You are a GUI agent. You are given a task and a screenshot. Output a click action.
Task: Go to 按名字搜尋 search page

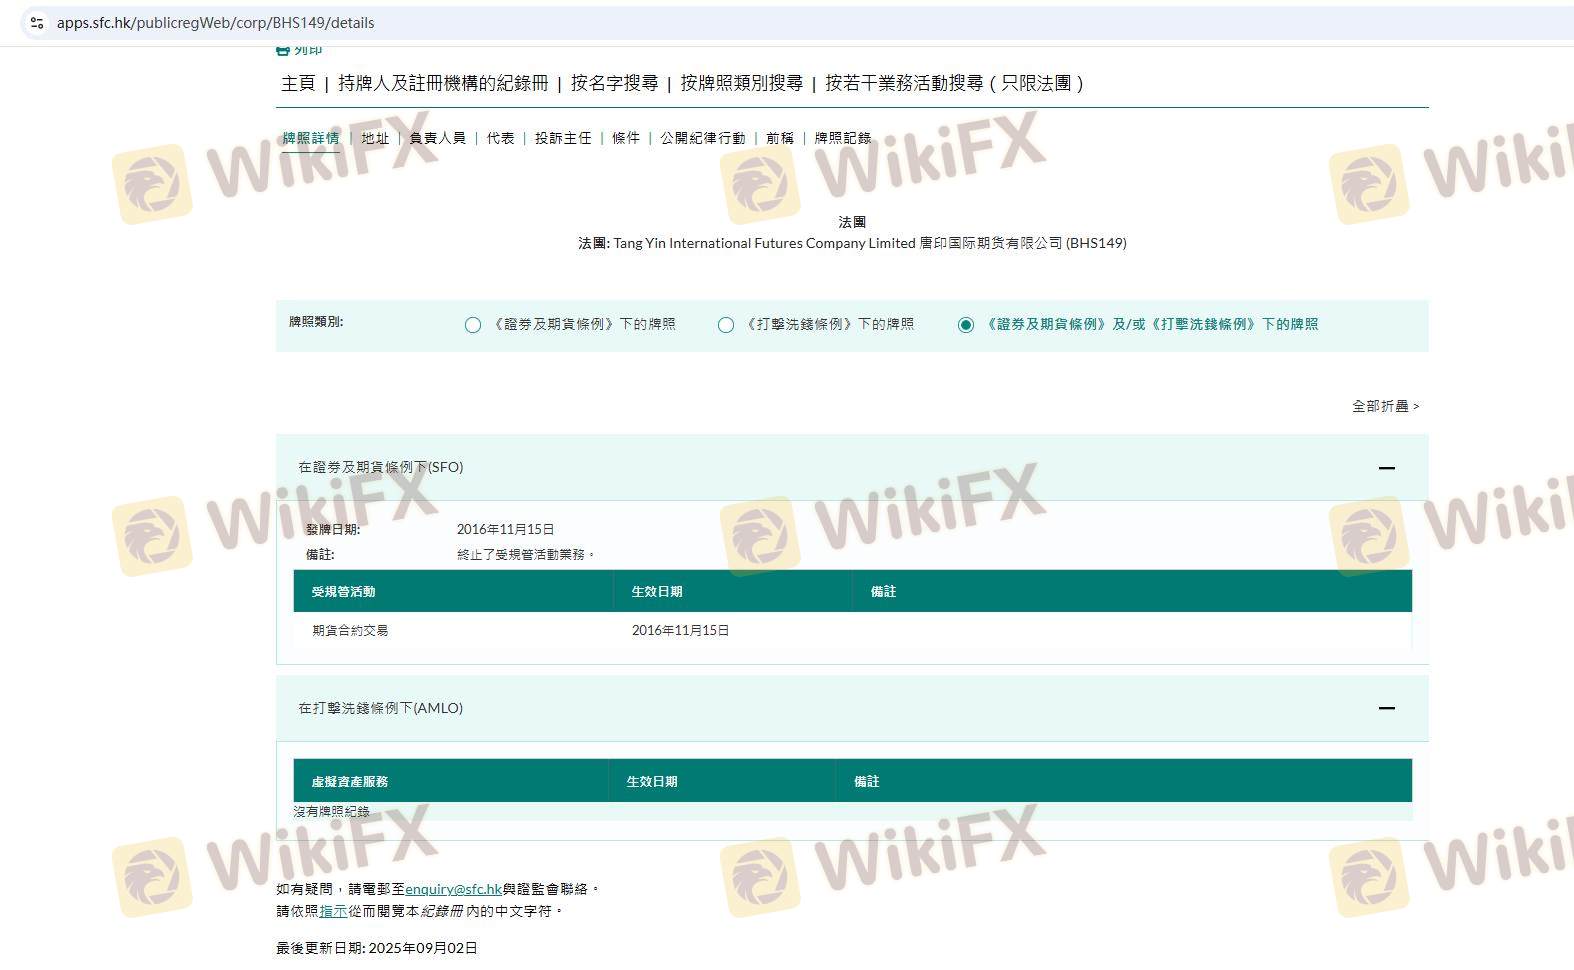[x=614, y=83]
